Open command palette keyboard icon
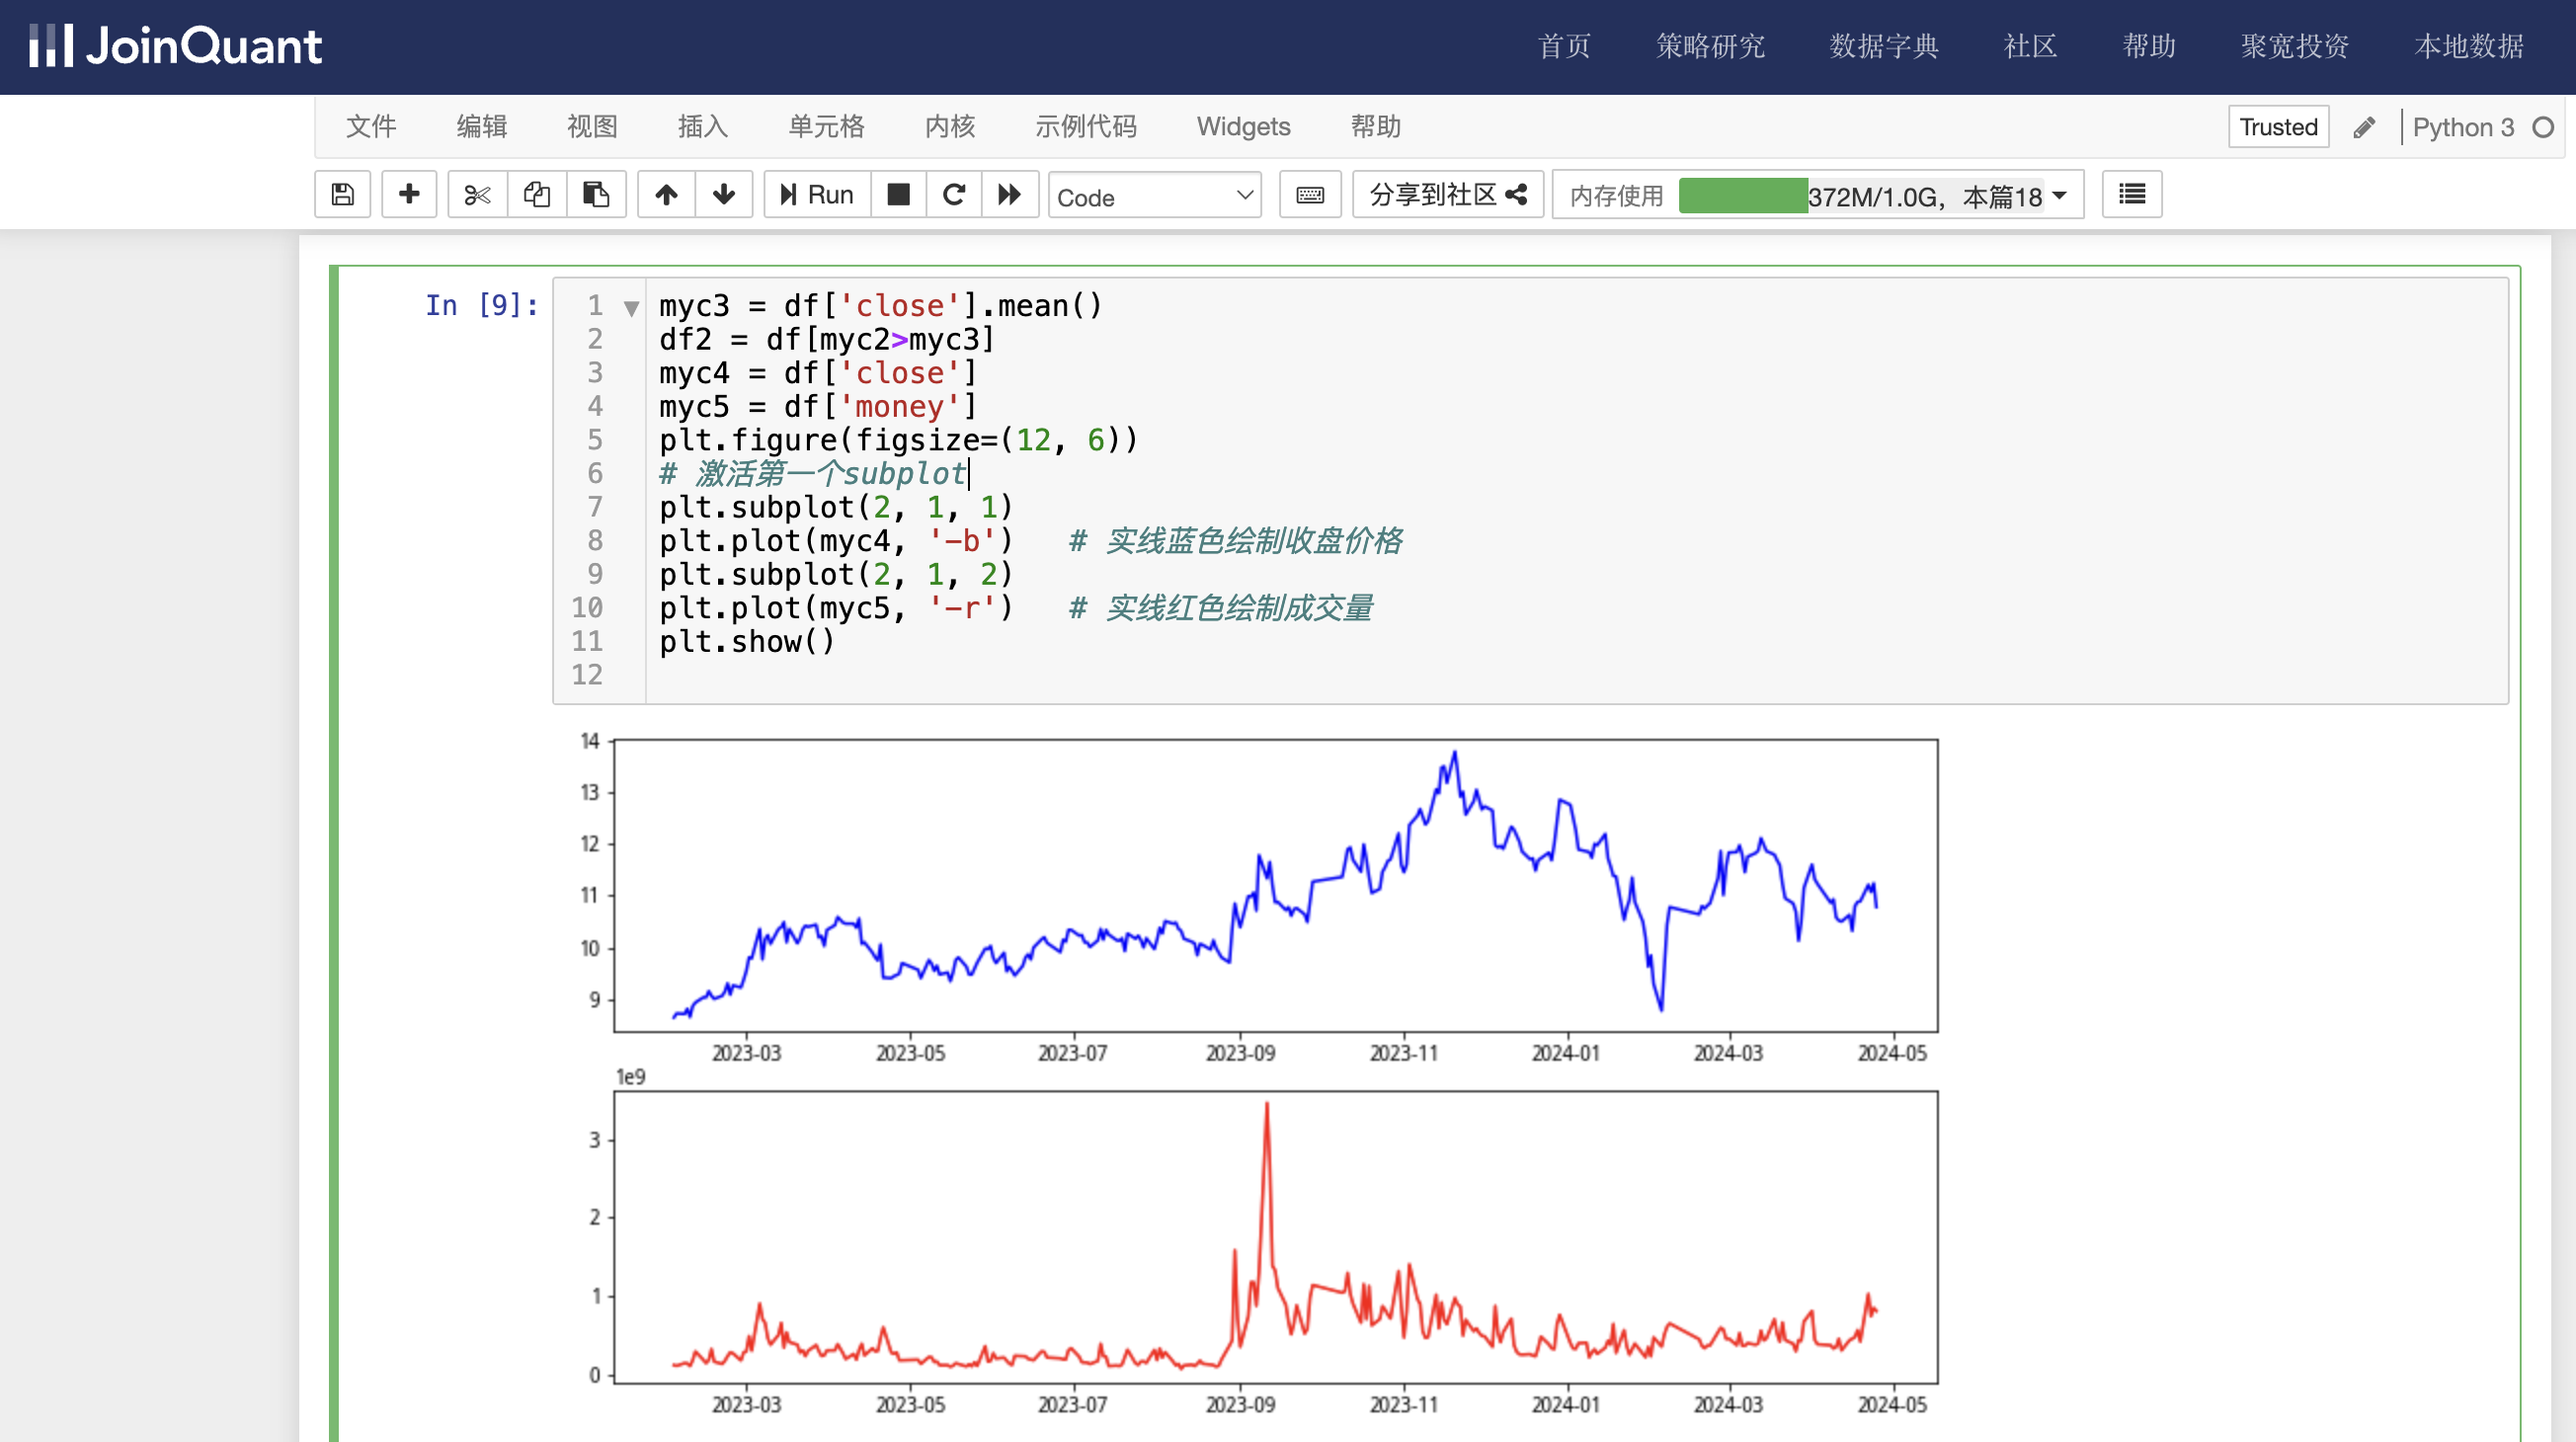This screenshot has width=2576, height=1442. pos(1310,194)
